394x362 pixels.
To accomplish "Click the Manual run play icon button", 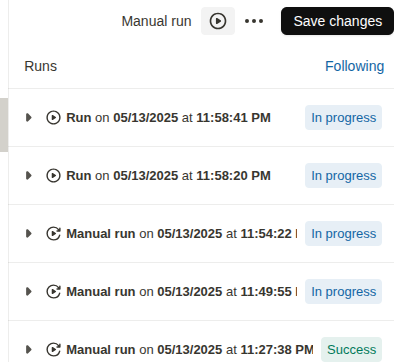I will pyautogui.click(x=218, y=21).
